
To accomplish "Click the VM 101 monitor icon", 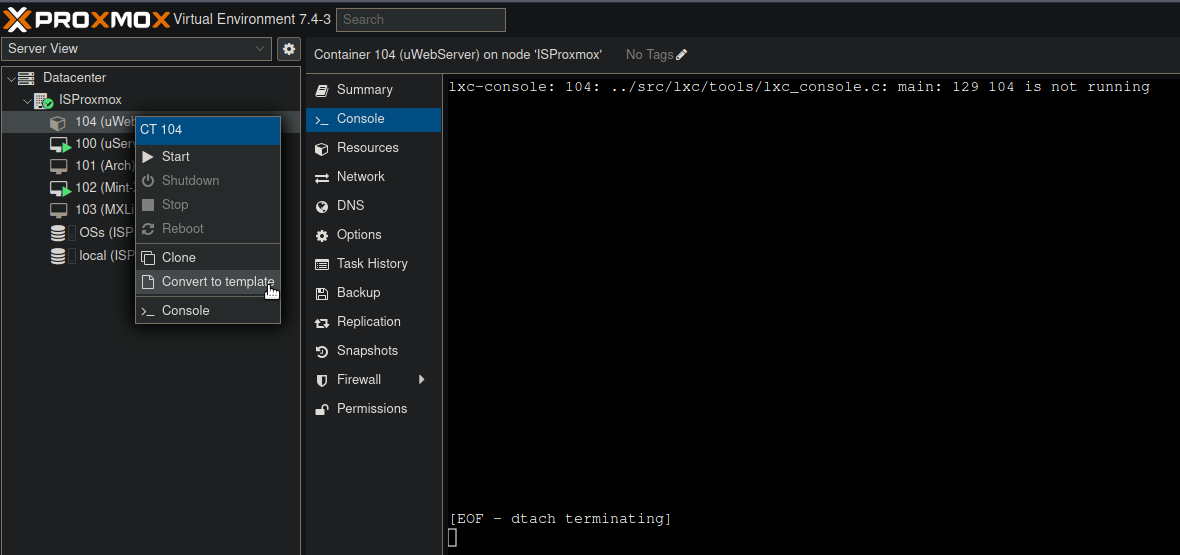I will pos(57,166).
